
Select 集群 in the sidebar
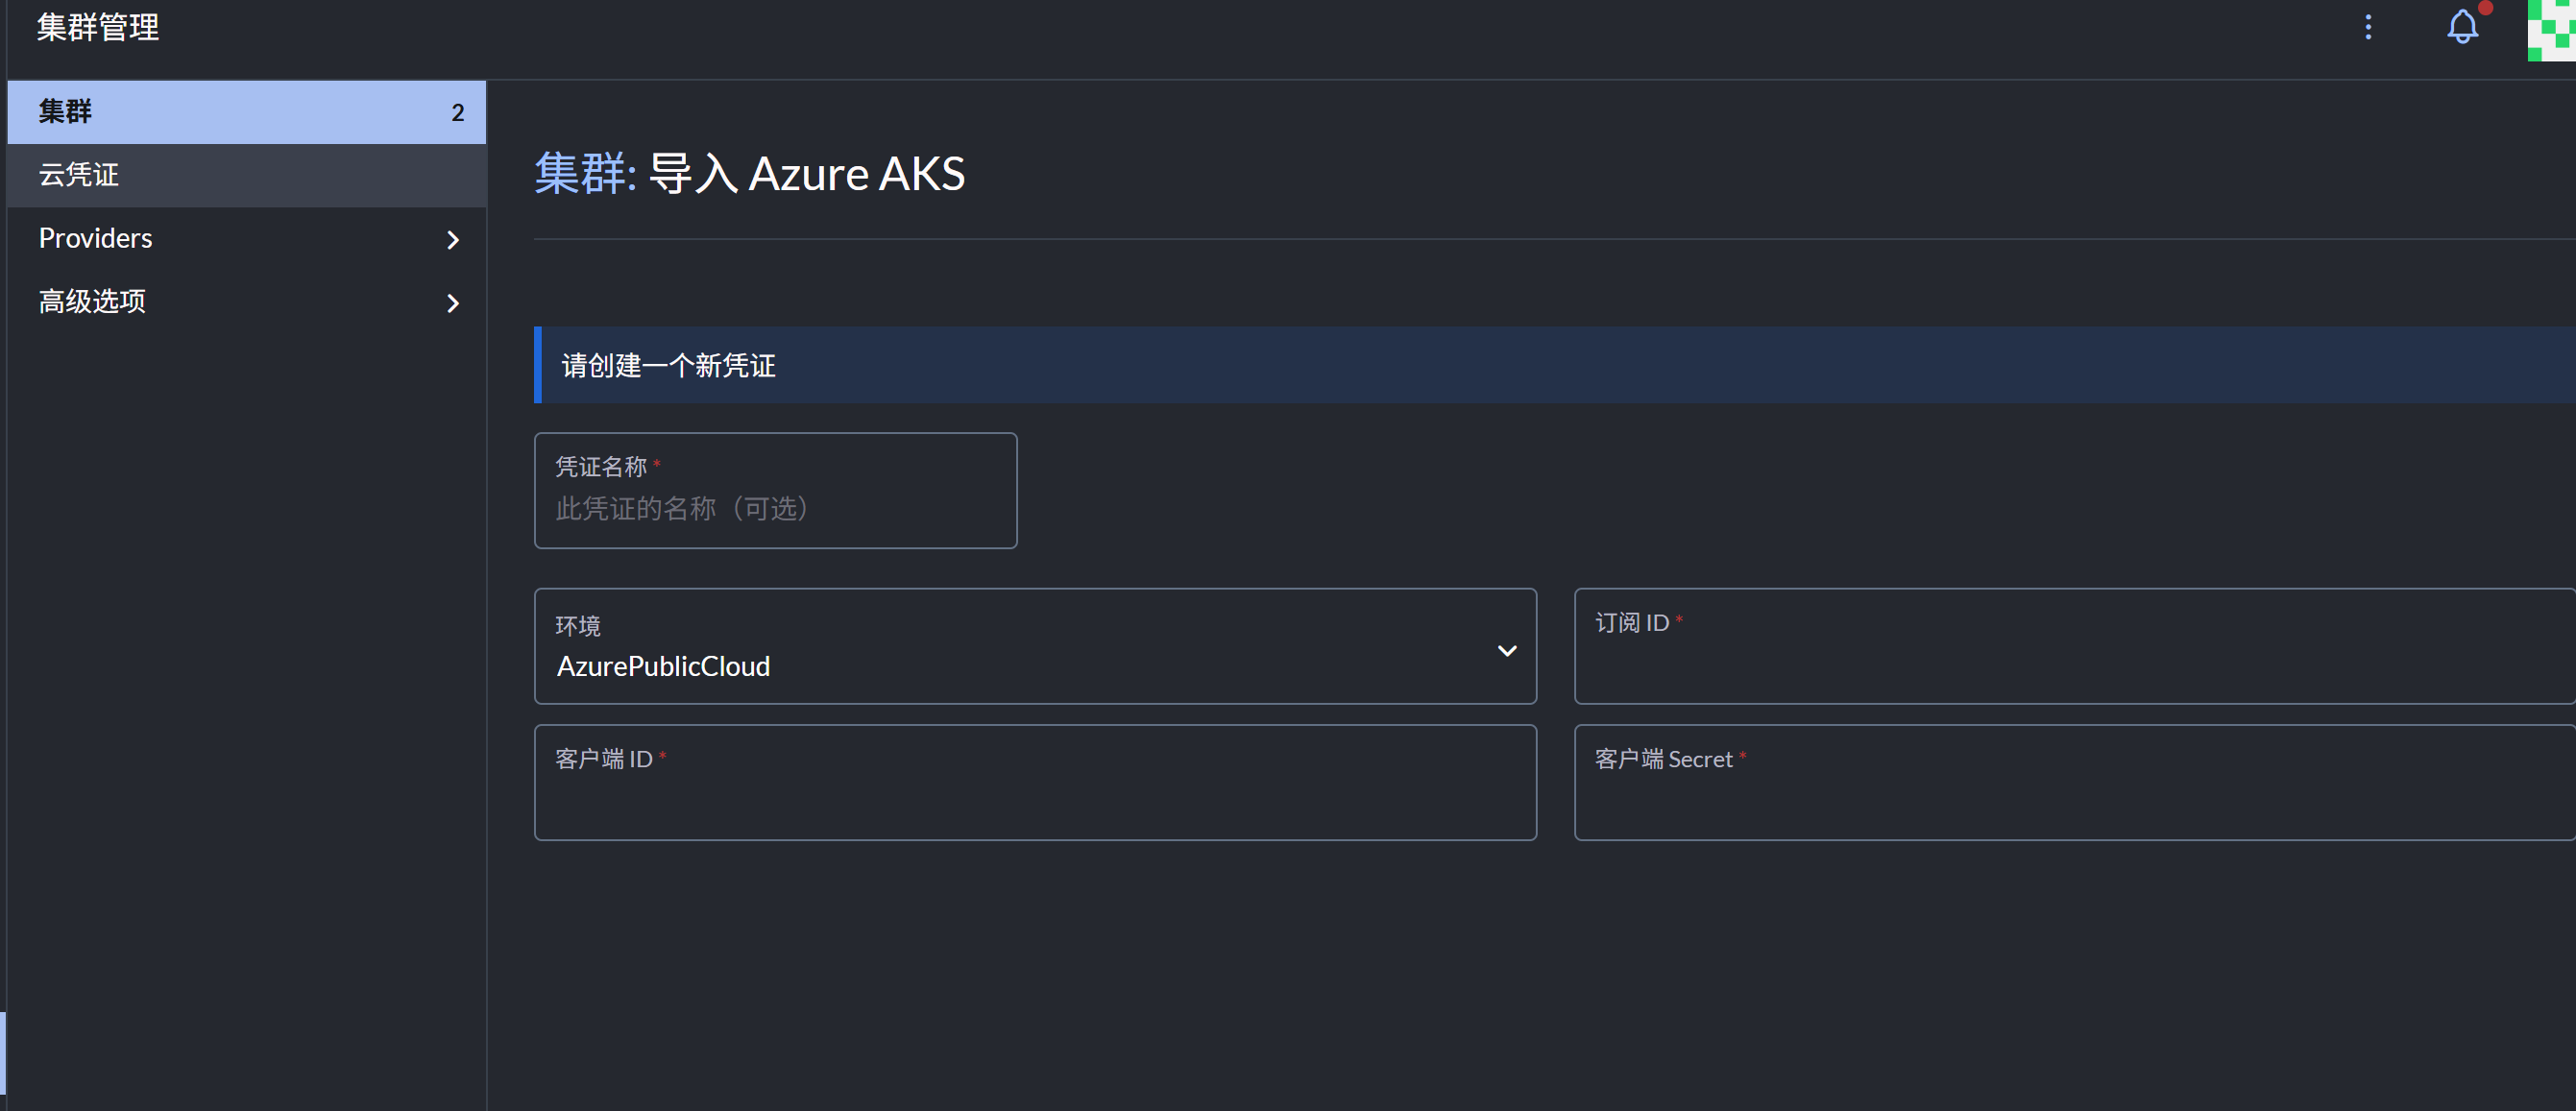click(66, 112)
